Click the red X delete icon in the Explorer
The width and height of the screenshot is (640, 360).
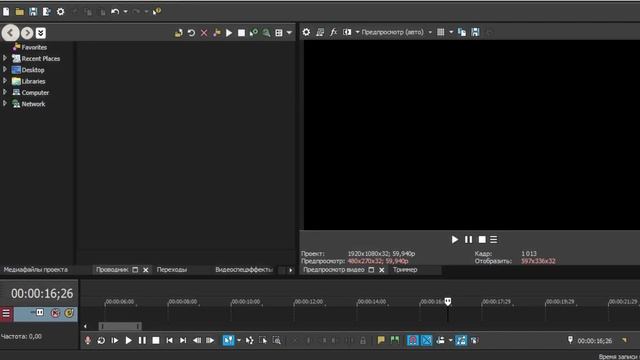204,33
